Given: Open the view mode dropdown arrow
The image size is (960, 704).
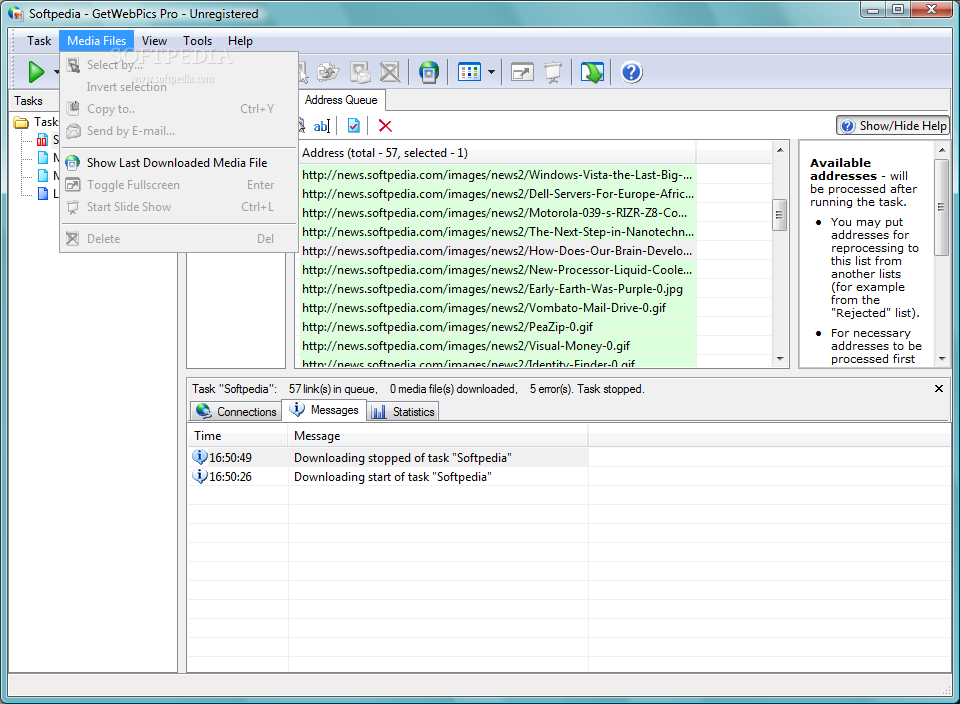Looking at the screenshot, I should [491, 72].
